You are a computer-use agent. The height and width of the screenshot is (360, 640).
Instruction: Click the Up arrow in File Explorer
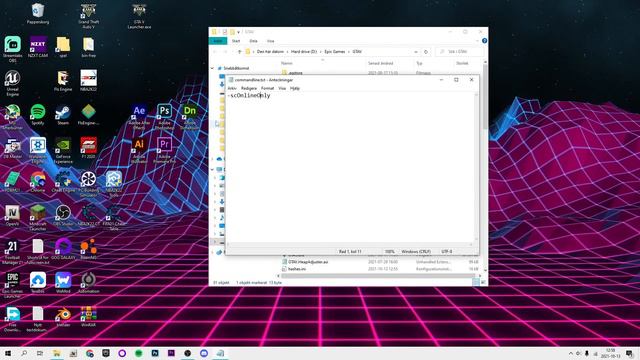(x=240, y=52)
